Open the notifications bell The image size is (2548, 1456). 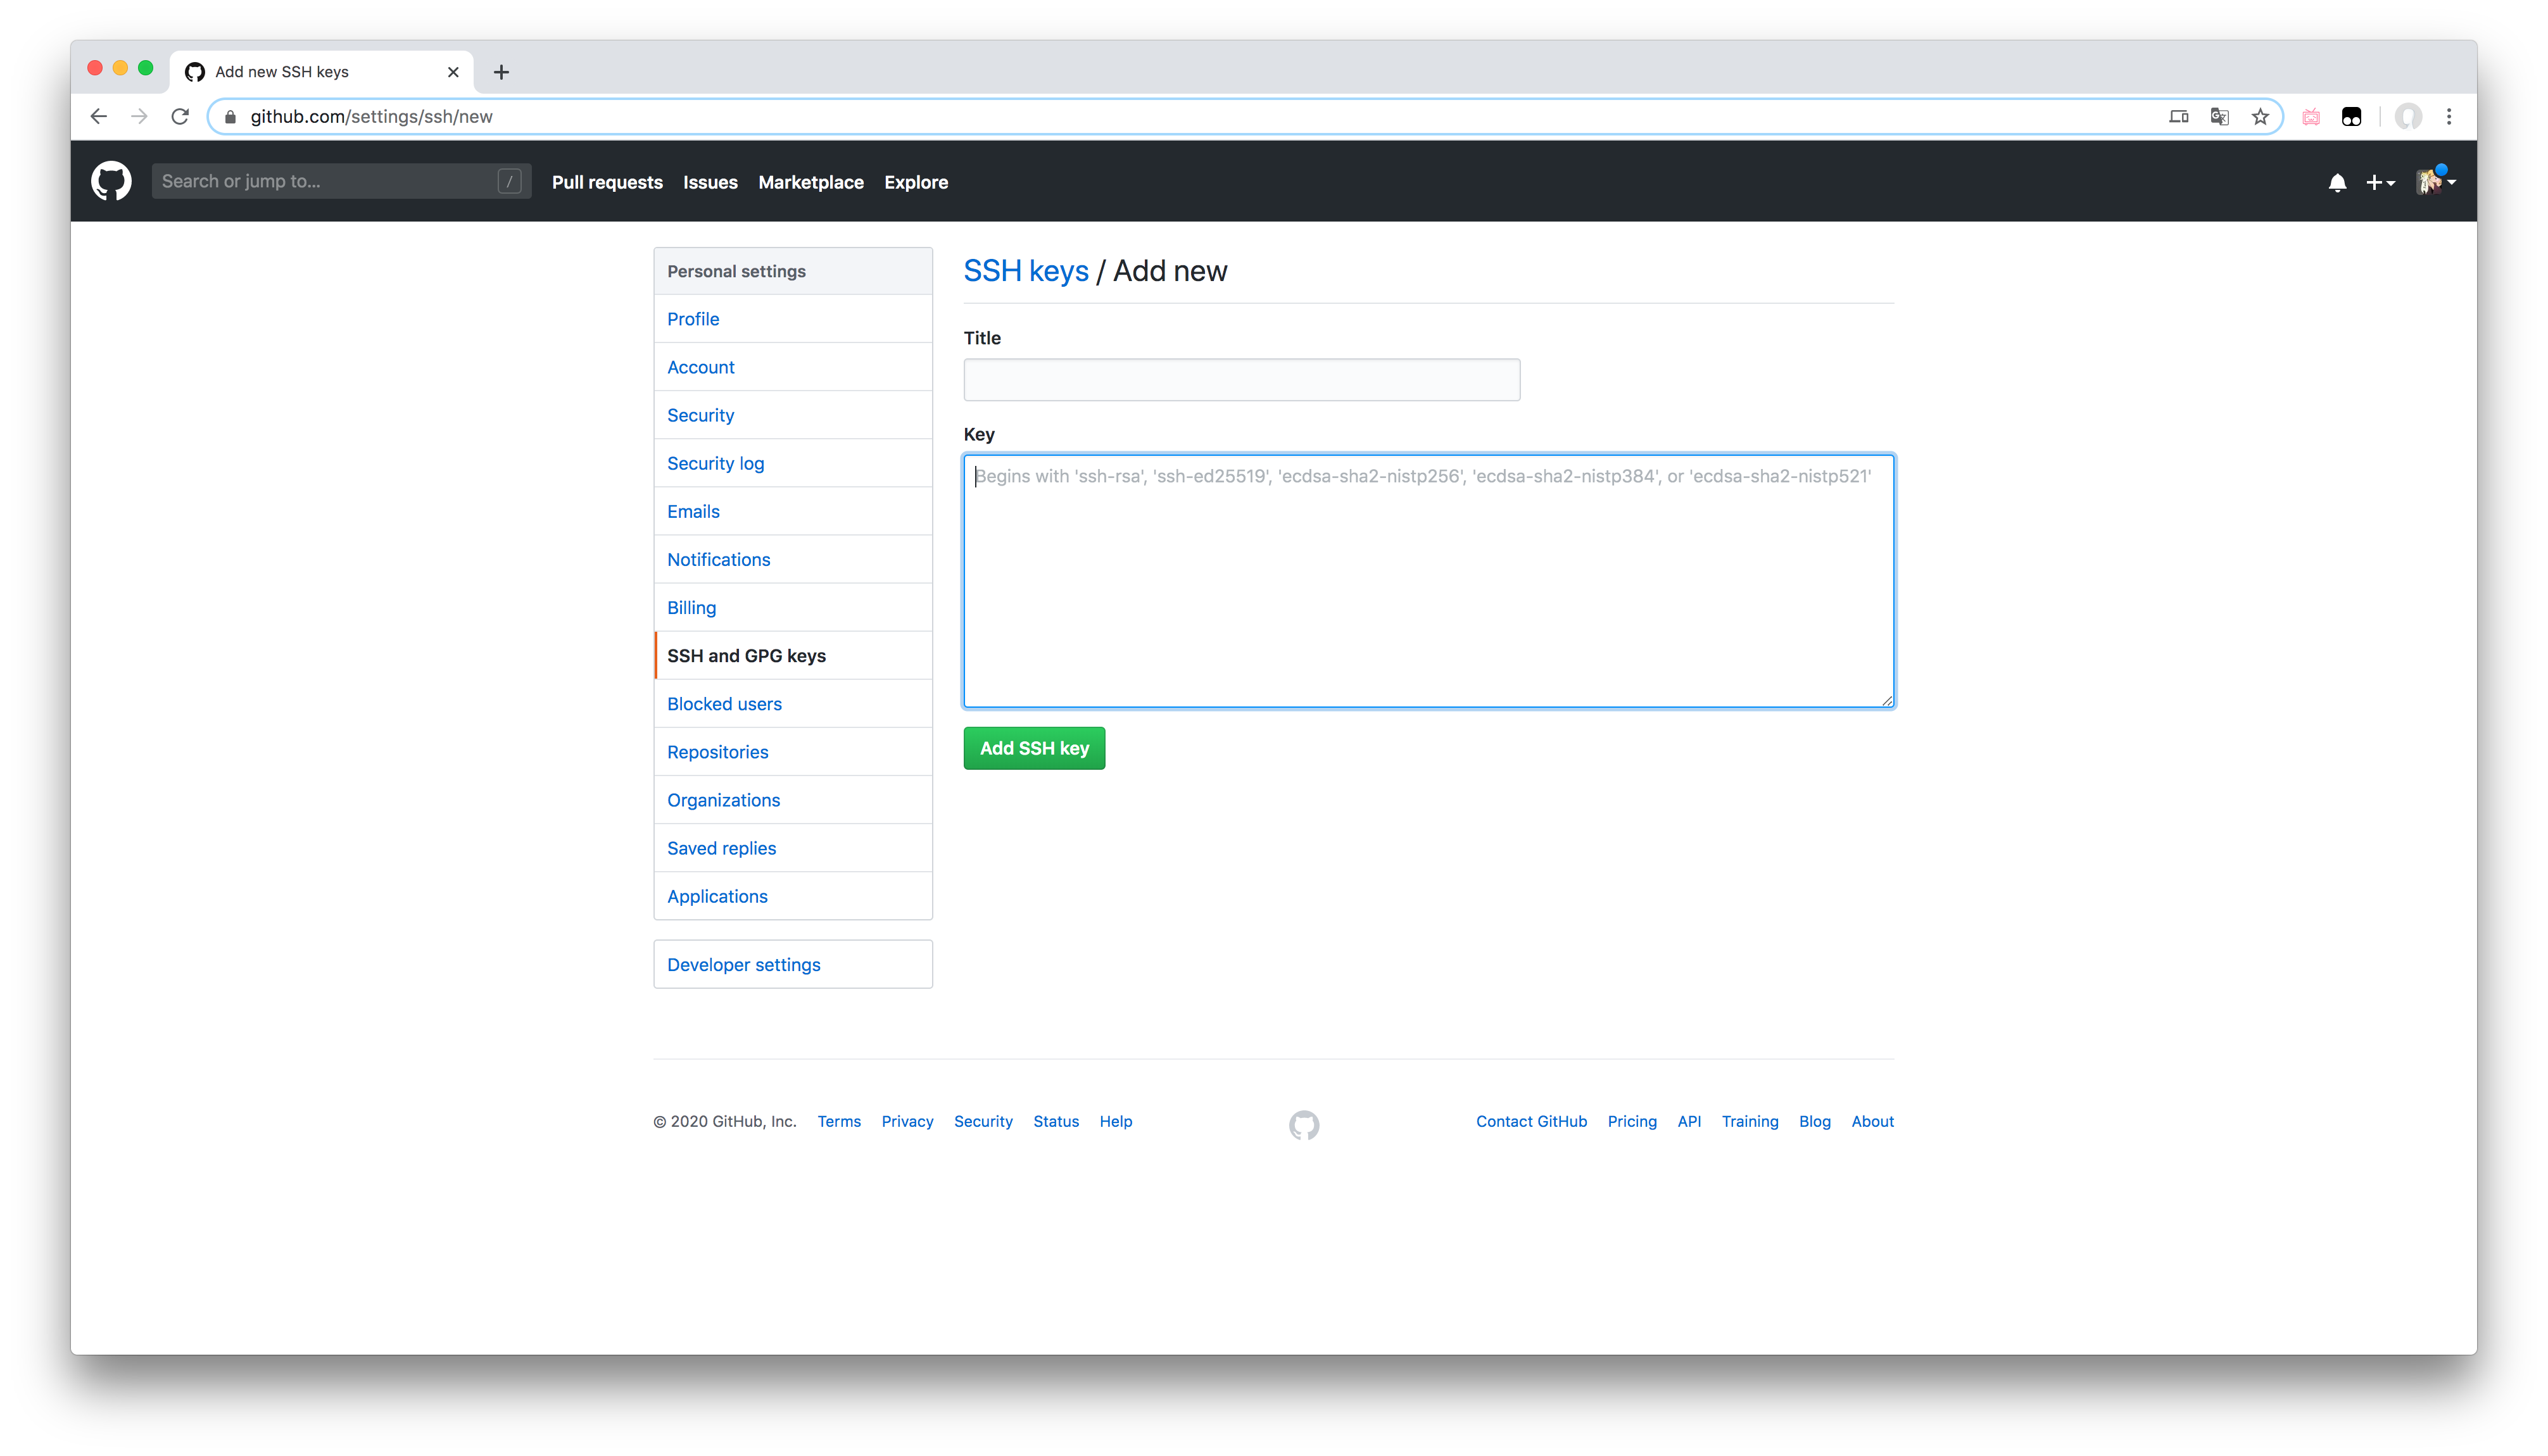pos(2336,182)
